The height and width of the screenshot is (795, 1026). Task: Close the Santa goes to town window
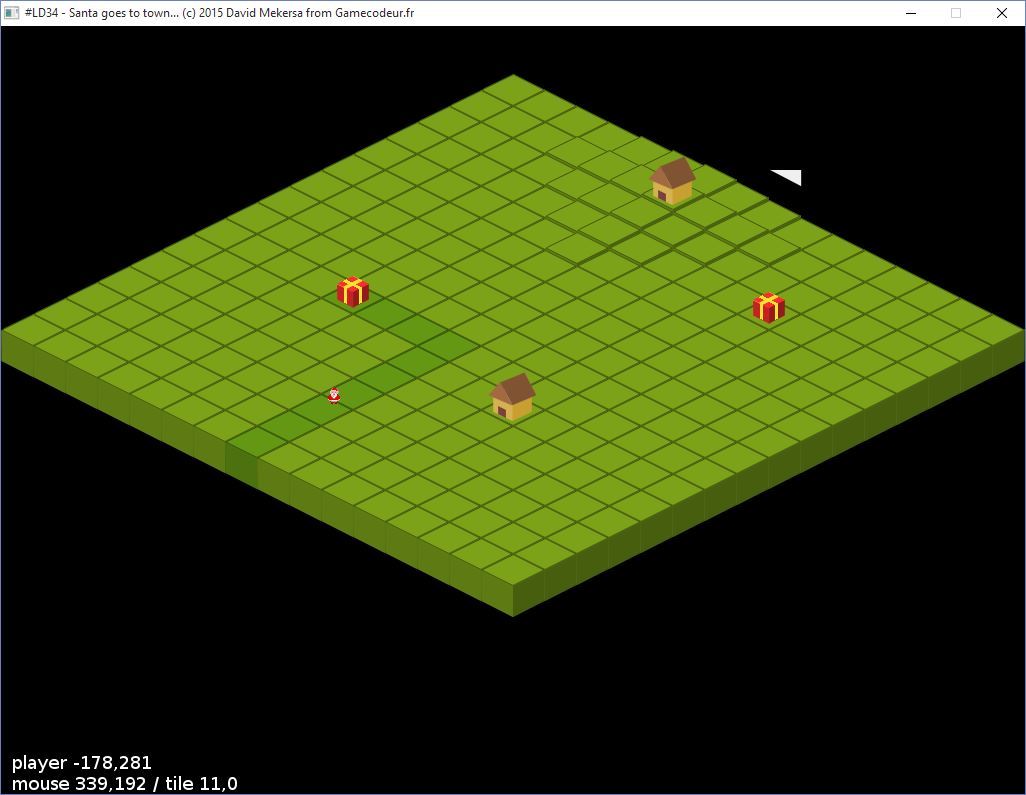pyautogui.click(x=1001, y=13)
